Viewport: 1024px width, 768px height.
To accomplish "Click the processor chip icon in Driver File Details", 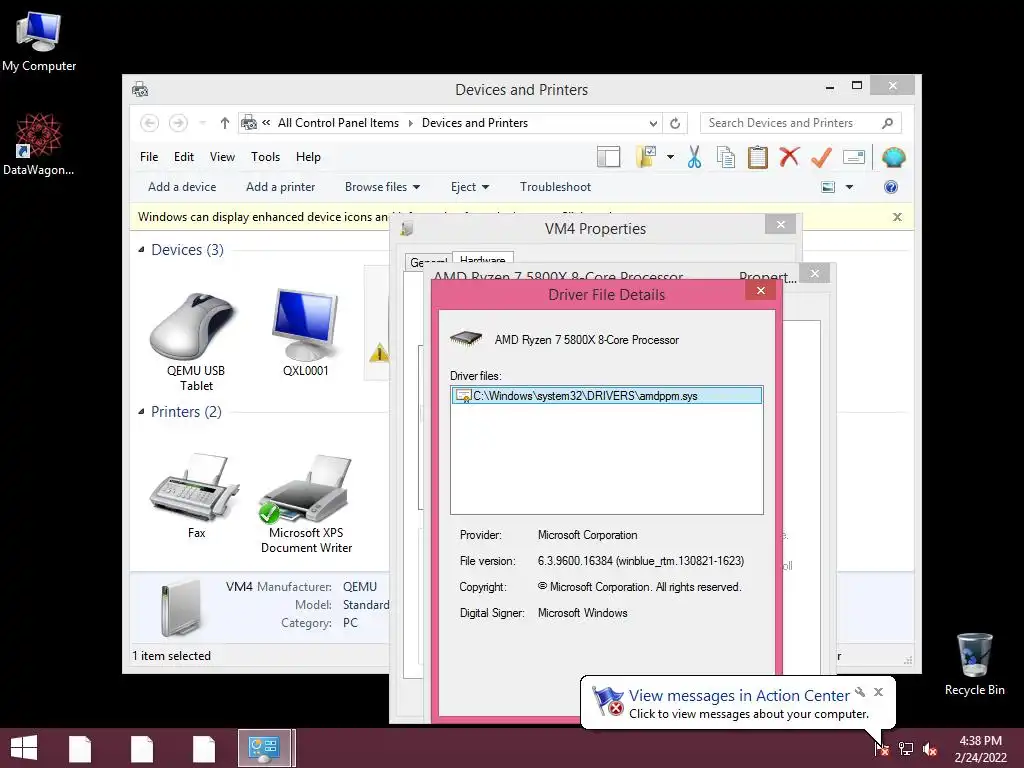I will 466,338.
